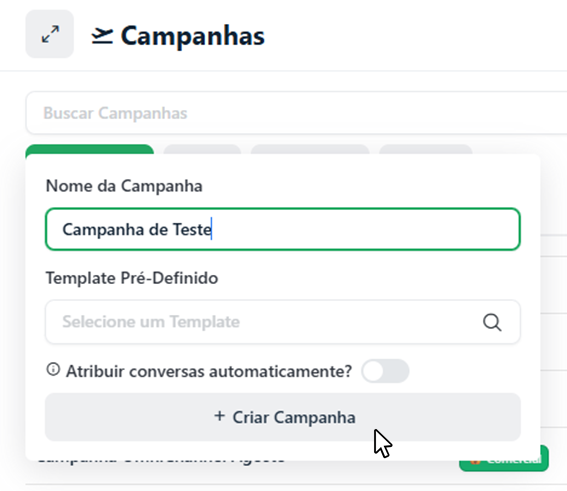This screenshot has height=491, width=567.
Task: Click the expand arrows icon beside Campanhas
Action: 50,34
